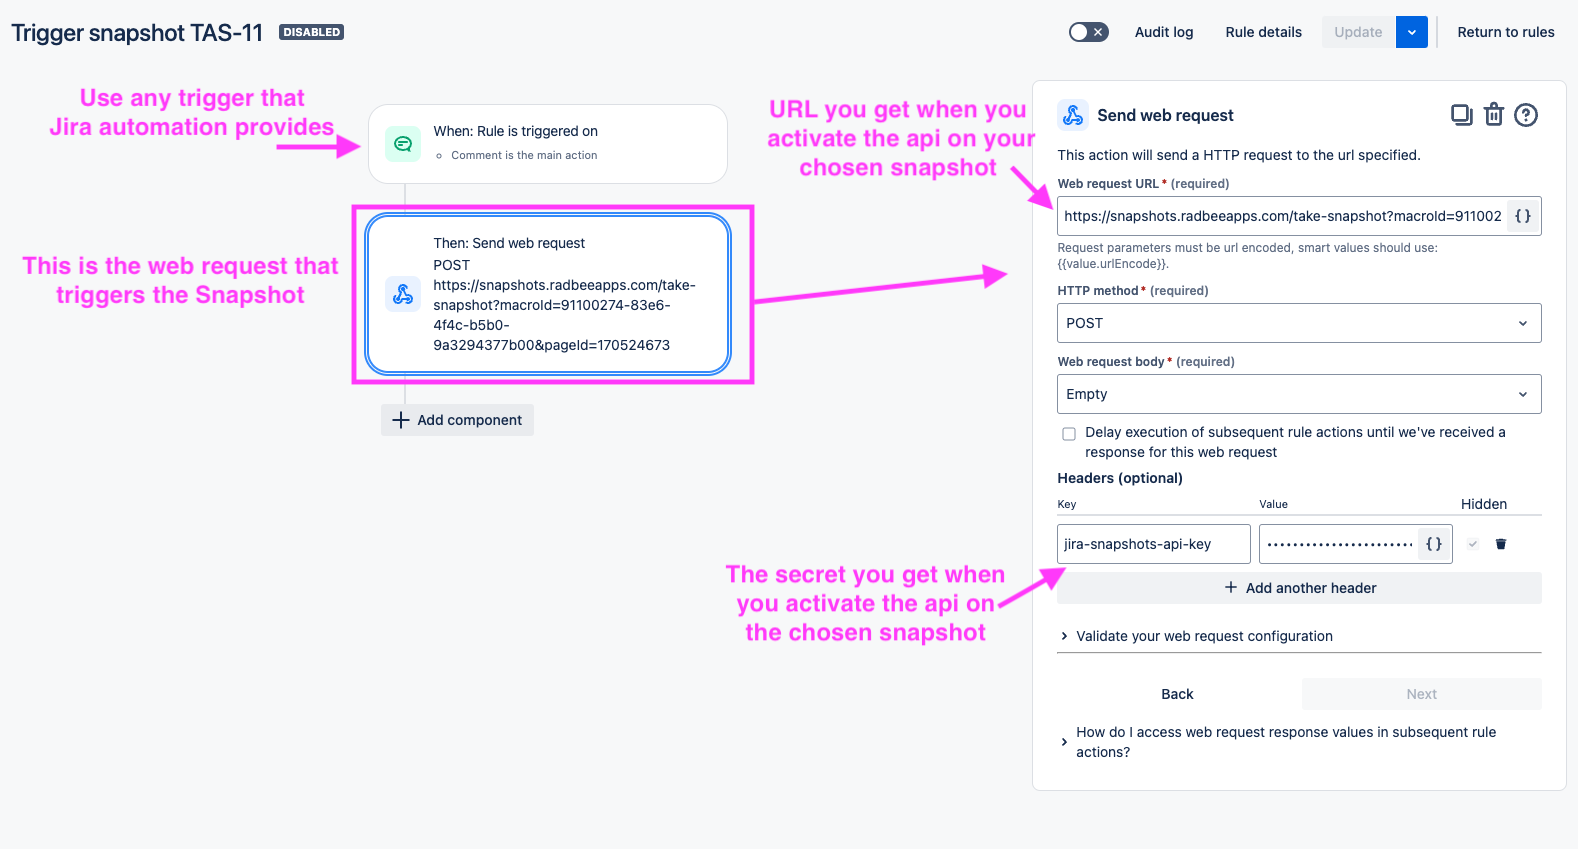Click the webhook icon in Then step
Image resolution: width=1578 pixels, height=849 pixels.
403,294
